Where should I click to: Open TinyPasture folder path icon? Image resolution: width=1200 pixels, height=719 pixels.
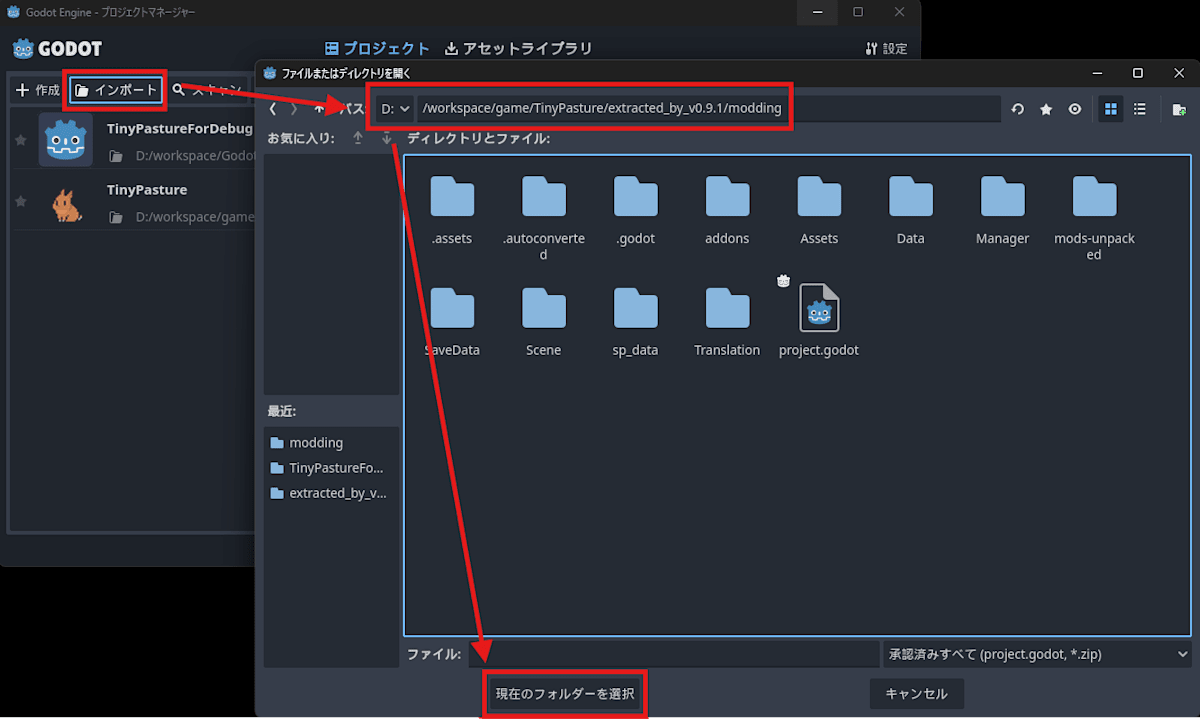click(116, 217)
